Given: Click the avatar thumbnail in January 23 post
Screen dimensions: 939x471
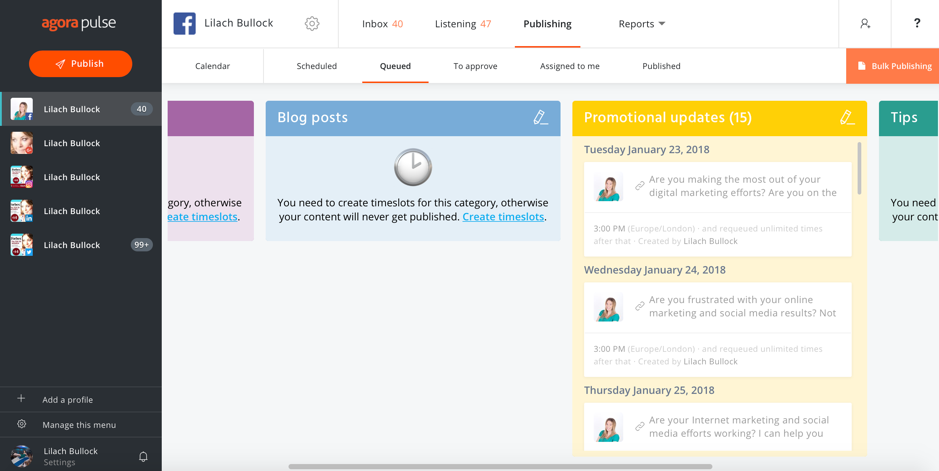Looking at the screenshot, I should [608, 187].
